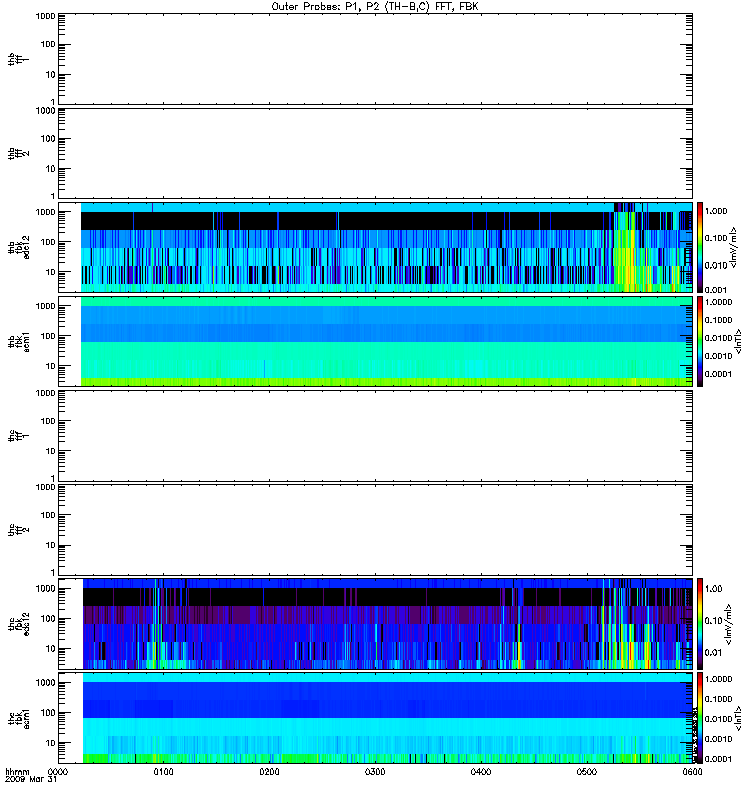Screen dimensions: 750x800
Task: Click the plot title 'Outer Probes: P1, P2 (TH-B,C) FFT, FBK'
Action: tap(375, 7)
